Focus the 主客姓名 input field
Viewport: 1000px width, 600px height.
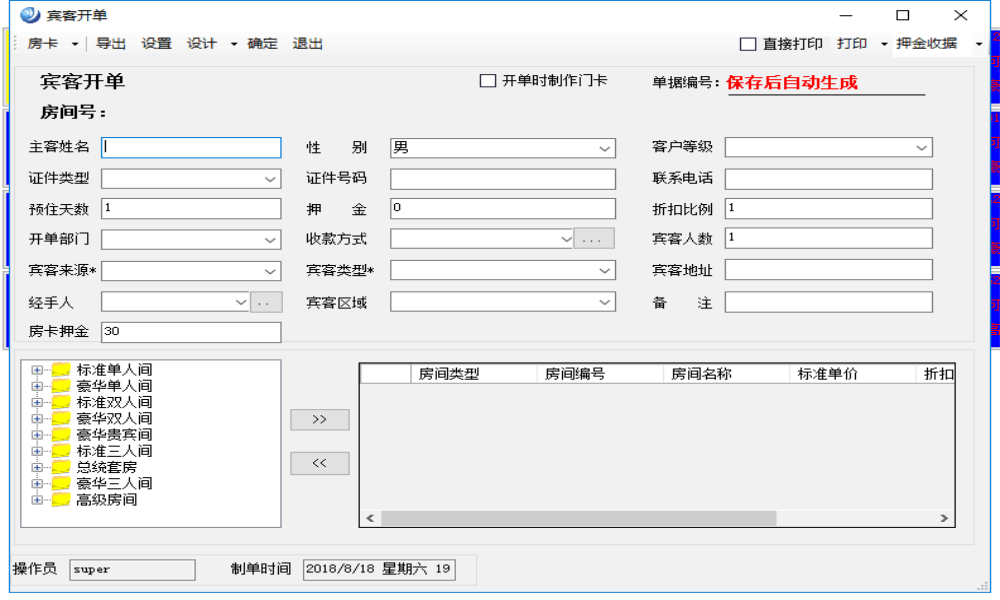[191, 148]
